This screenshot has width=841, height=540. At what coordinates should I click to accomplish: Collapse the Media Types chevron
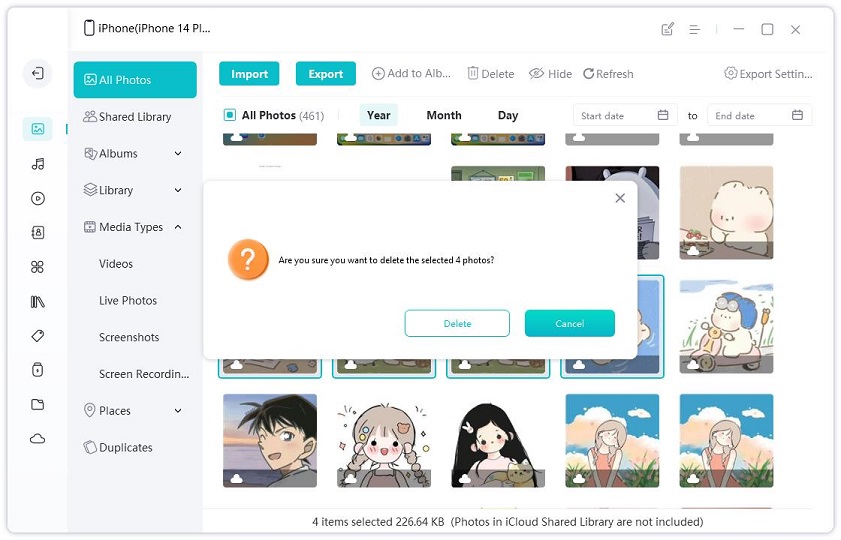click(178, 227)
